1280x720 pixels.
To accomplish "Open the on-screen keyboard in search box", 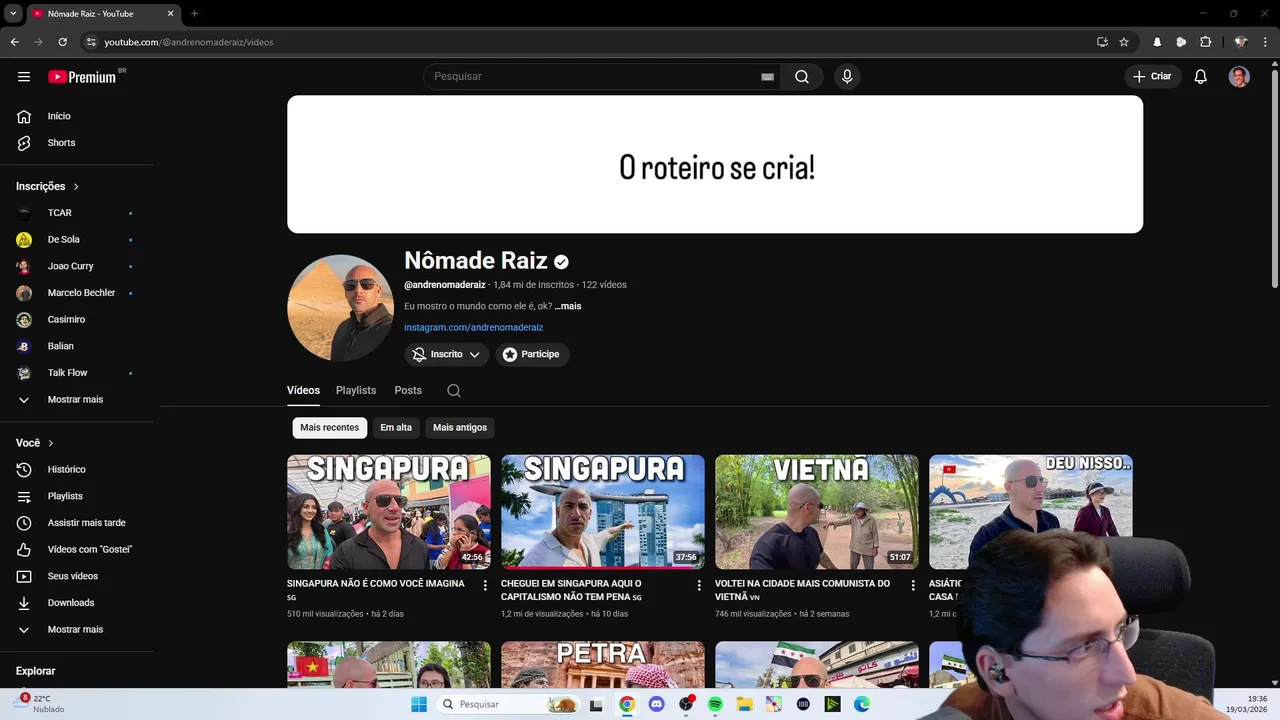I will tap(767, 77).
